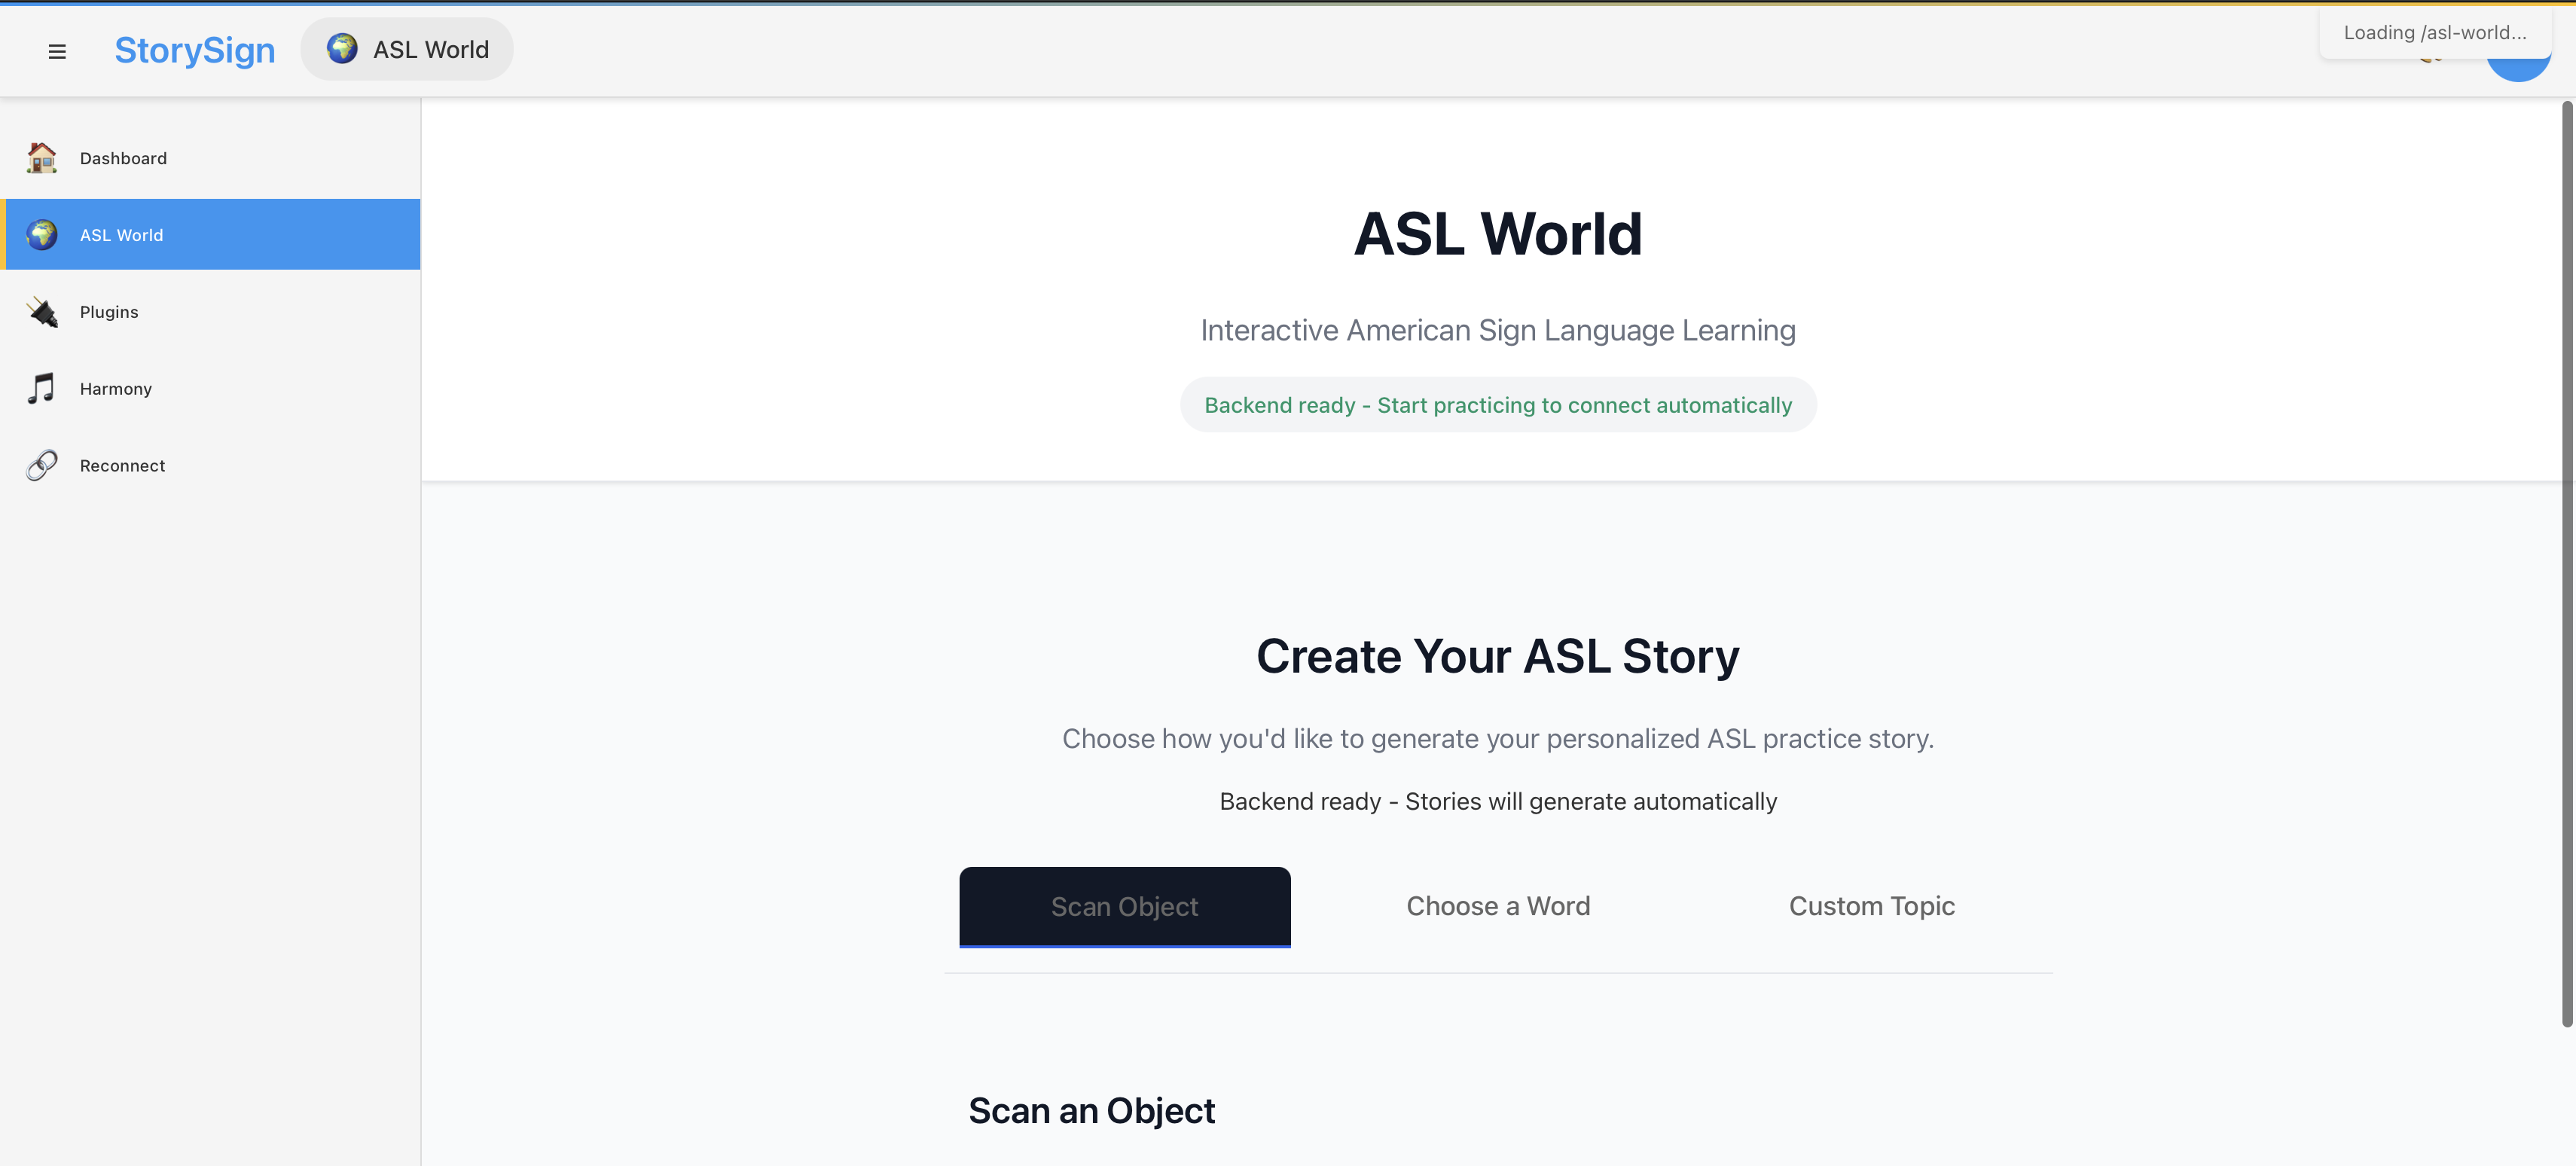Click the StorySign logo link

click(x=194, y=50)
